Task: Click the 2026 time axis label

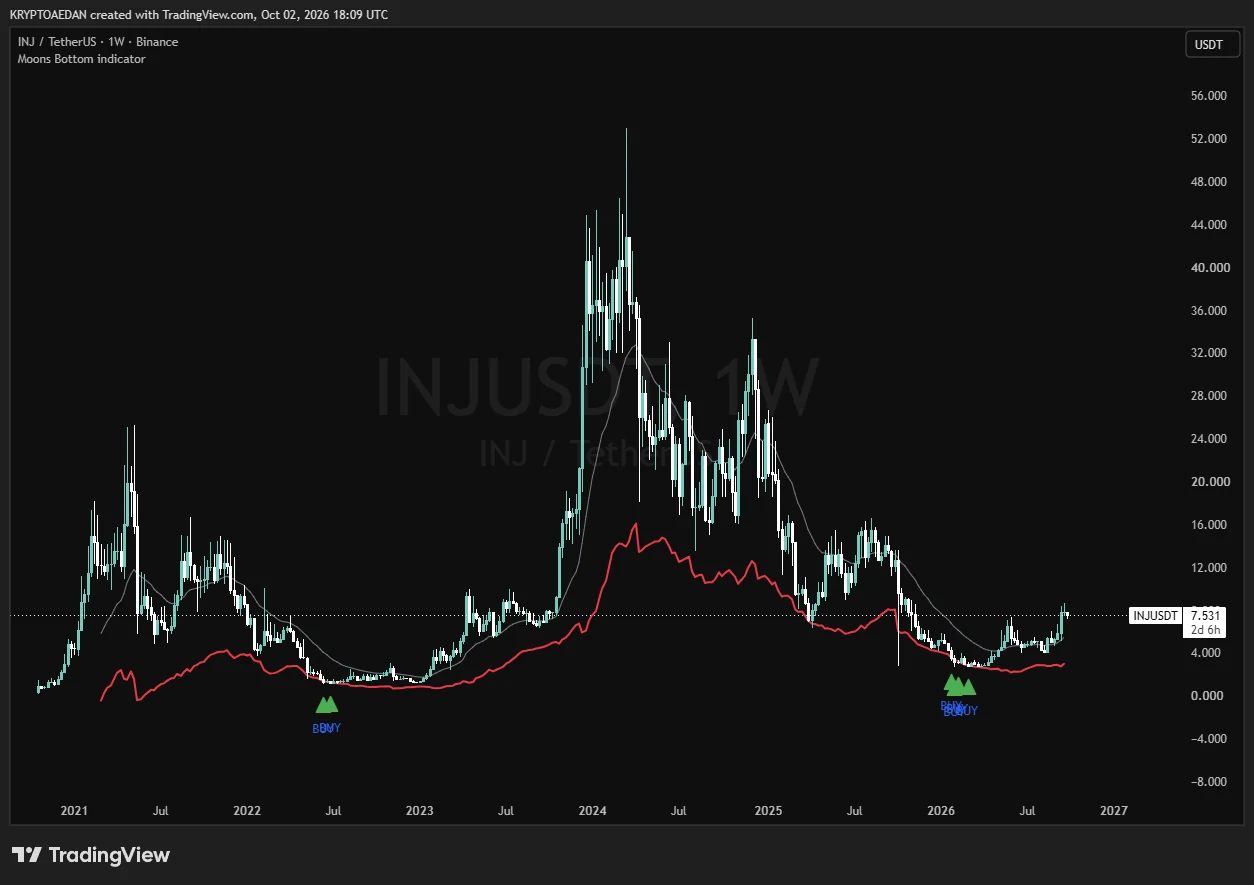Action: coord(941,811)
